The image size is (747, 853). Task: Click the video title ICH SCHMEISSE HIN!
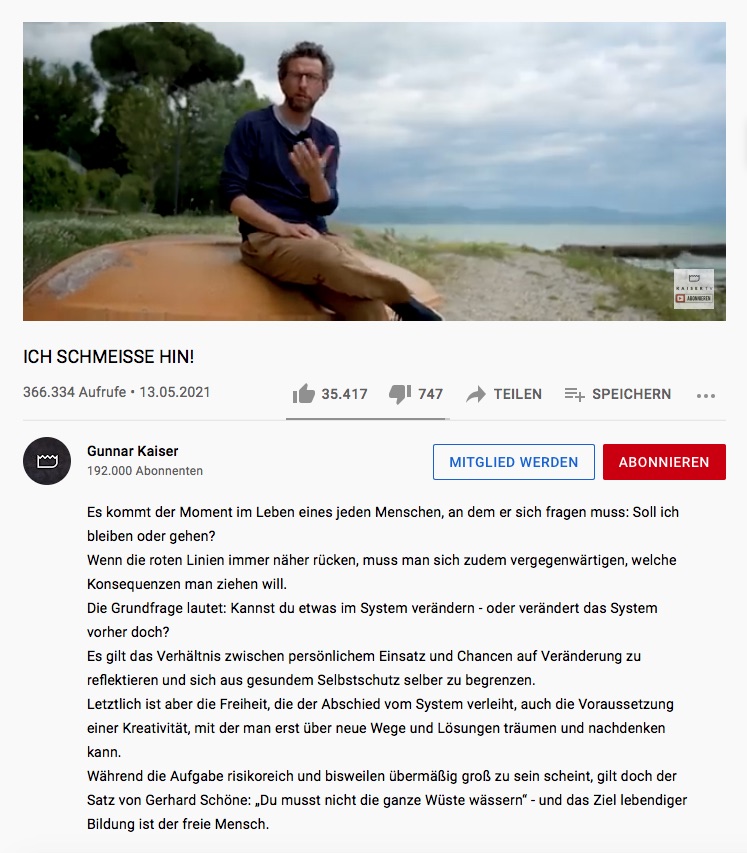click(108, 357)
